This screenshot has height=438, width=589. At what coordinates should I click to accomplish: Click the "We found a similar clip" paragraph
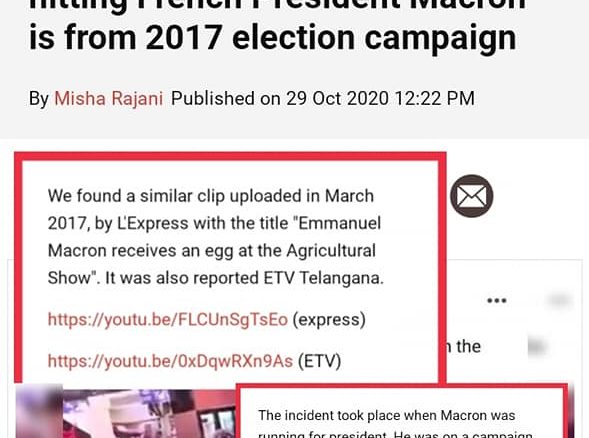tap(216, 237)
